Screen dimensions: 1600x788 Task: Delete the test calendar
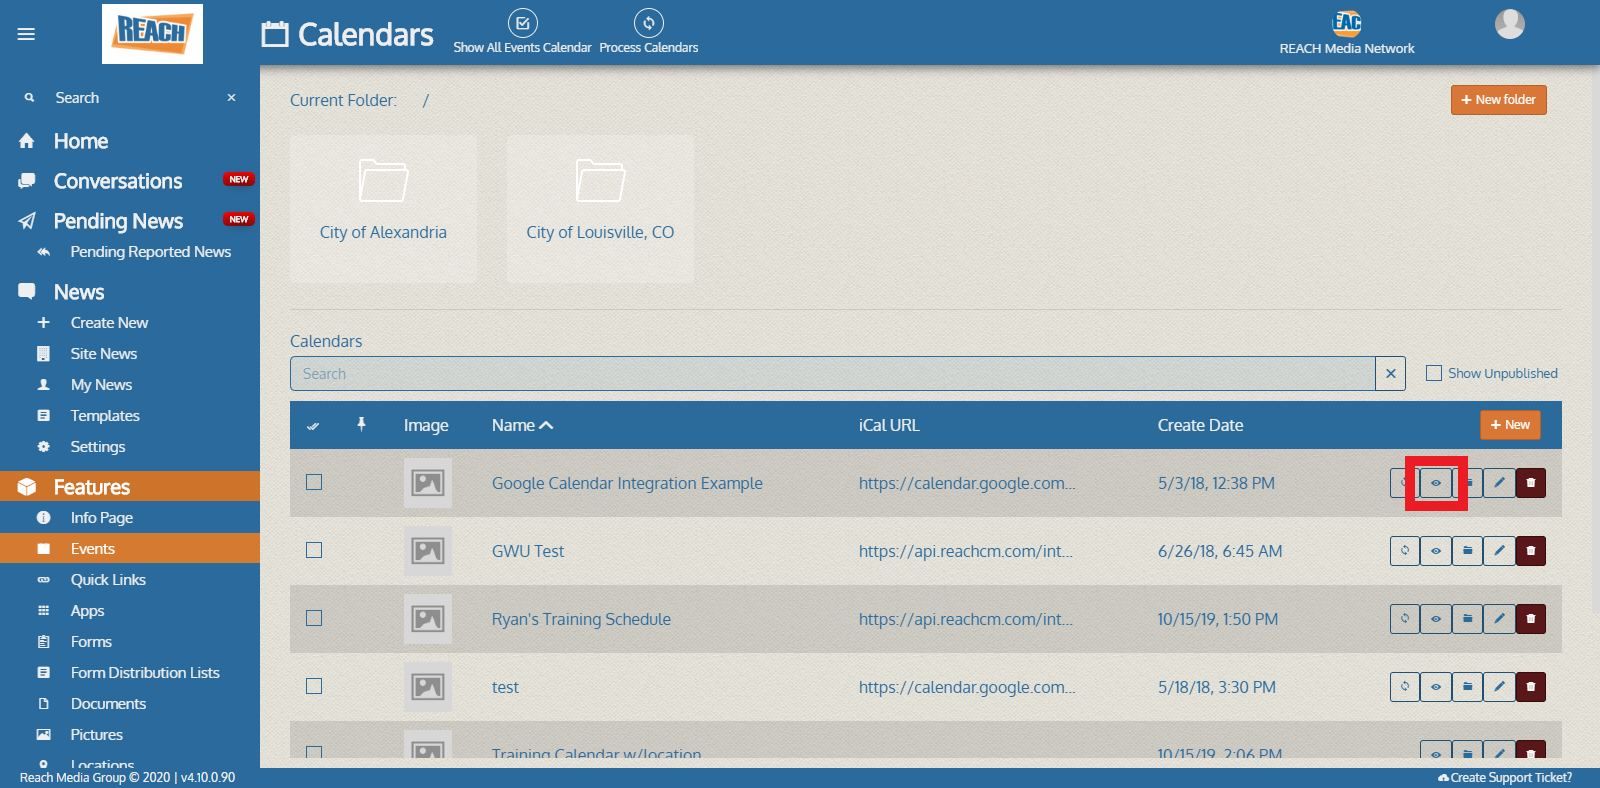[1531, 687]
